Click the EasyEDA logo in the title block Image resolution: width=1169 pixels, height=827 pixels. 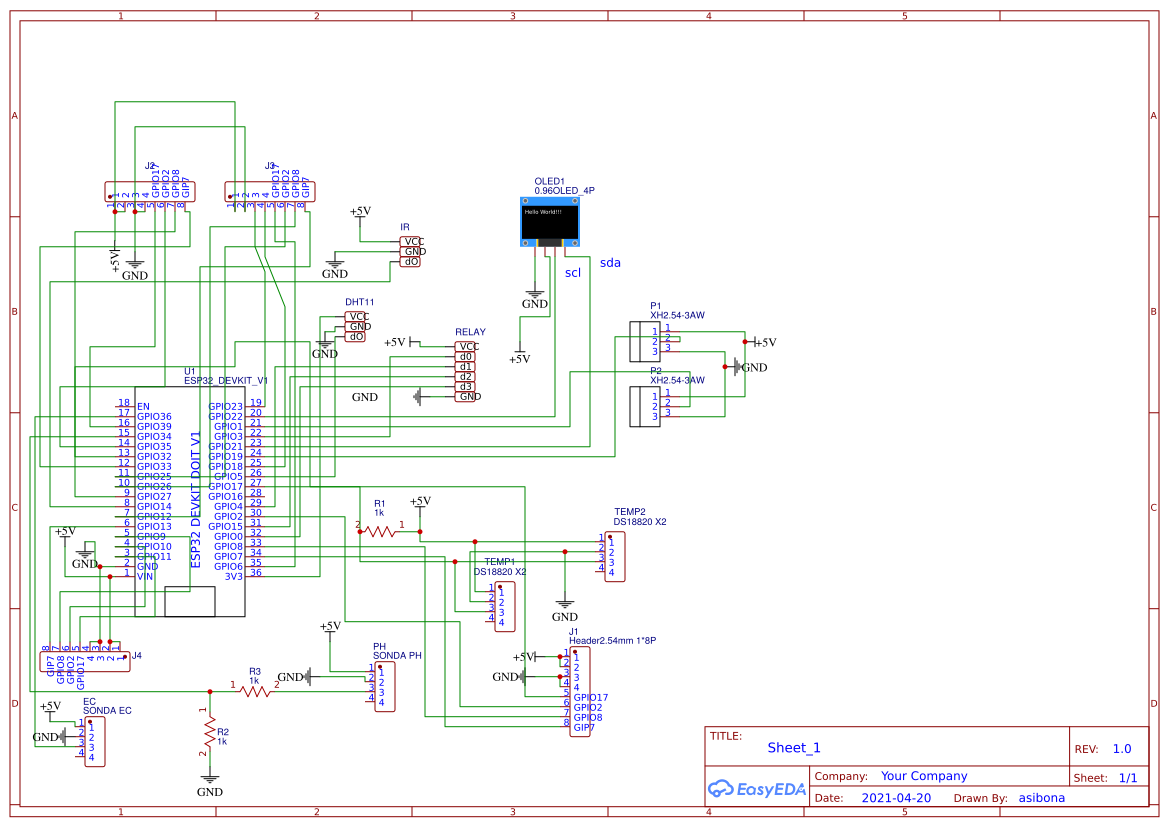point(756,789)
